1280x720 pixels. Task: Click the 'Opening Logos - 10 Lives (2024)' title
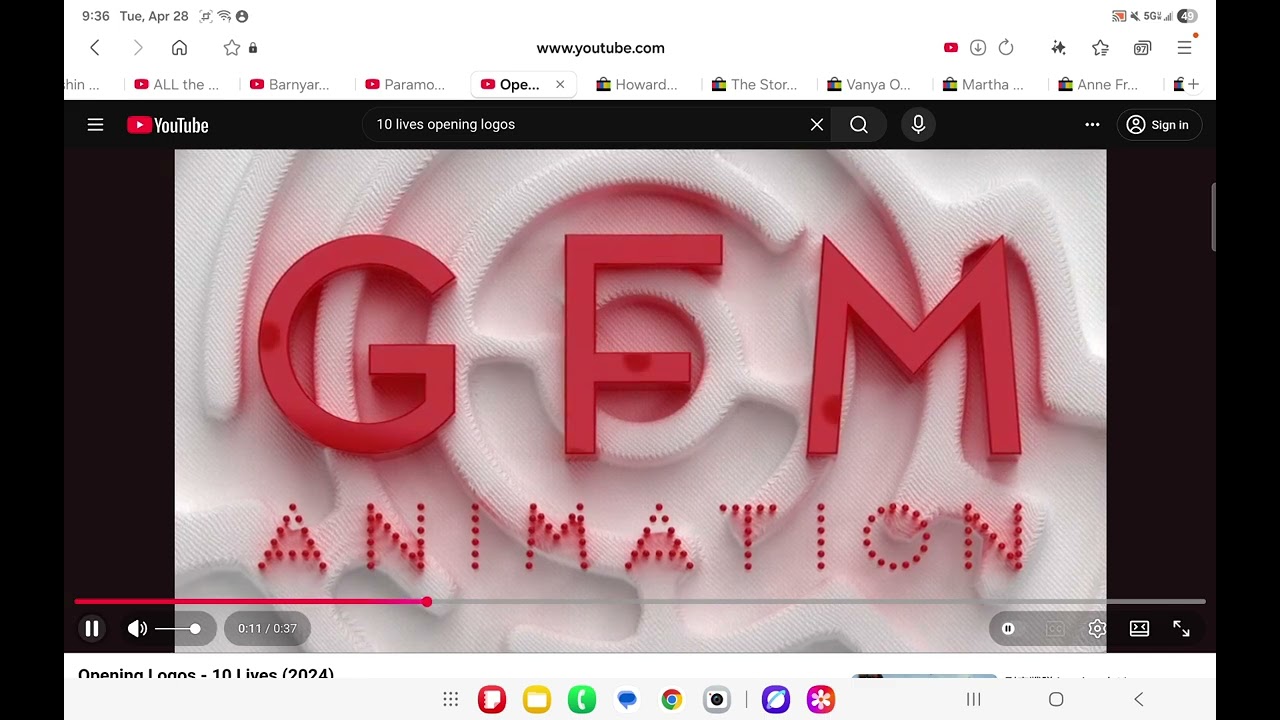(206, 674)
